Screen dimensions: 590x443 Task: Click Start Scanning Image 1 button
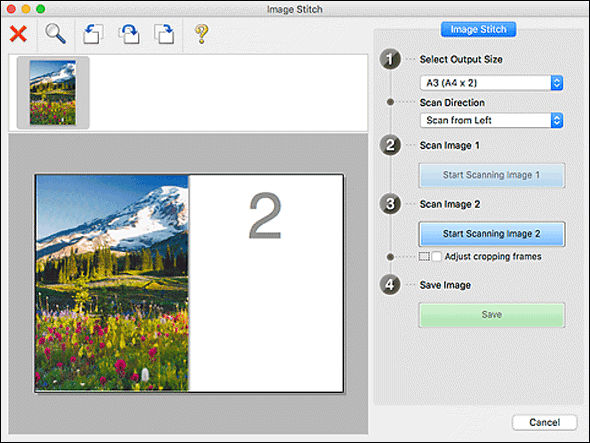[x=491, y=175]
